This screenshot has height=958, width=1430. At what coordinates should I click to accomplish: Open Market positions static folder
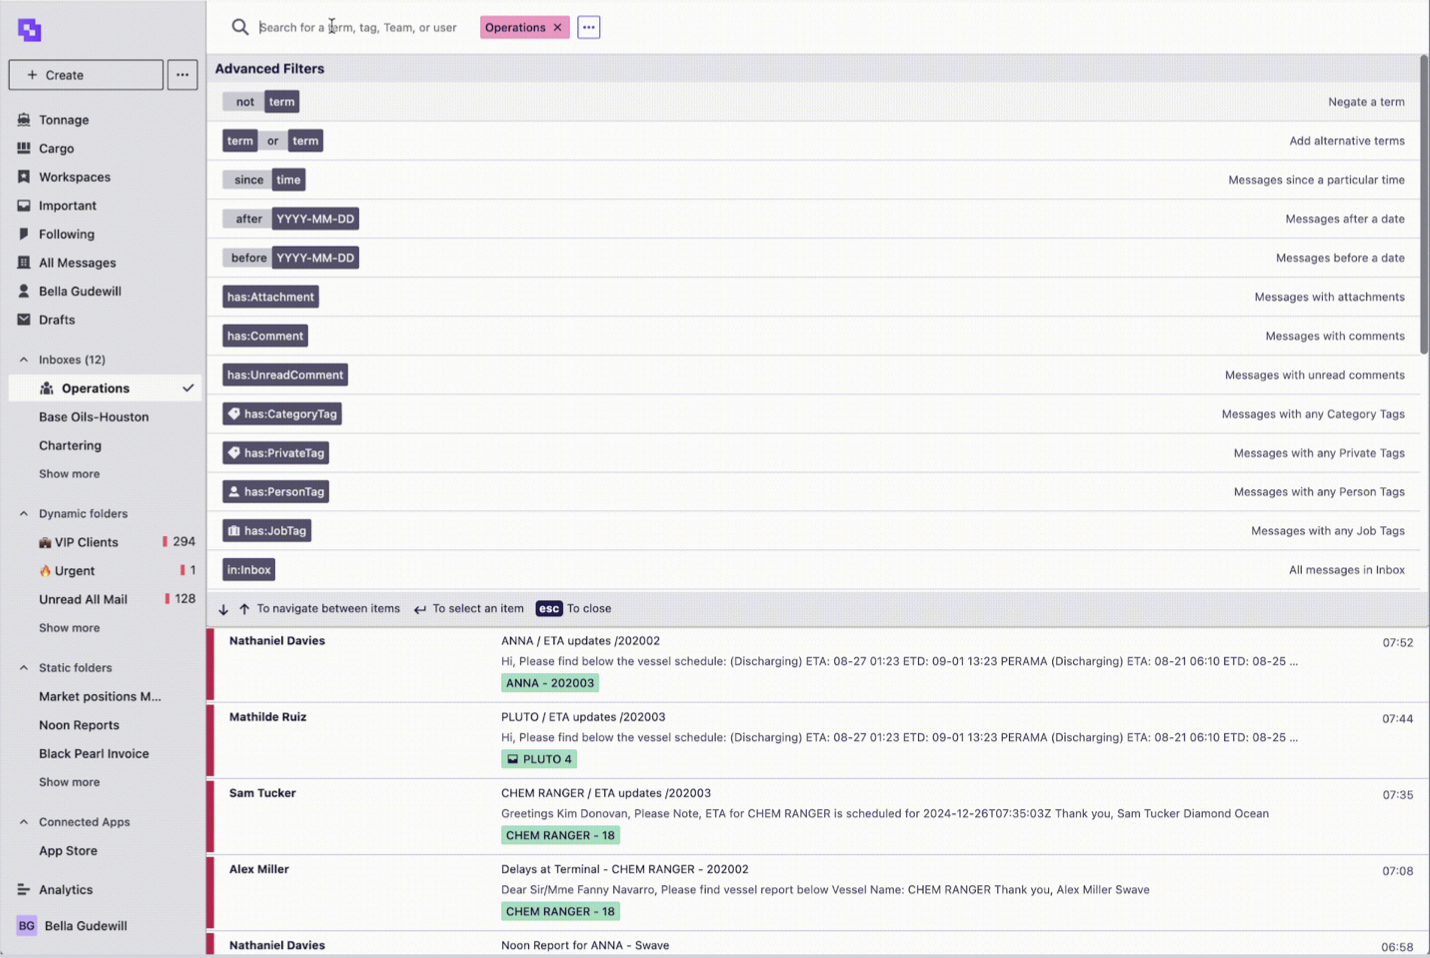tap(100, 697)
